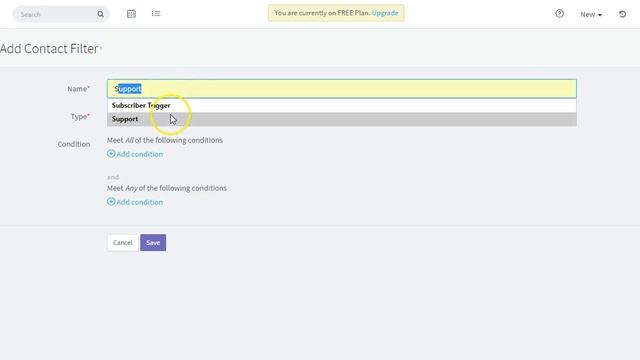Open the list view icon in top bar
The image size is (640, 360).
156,13
